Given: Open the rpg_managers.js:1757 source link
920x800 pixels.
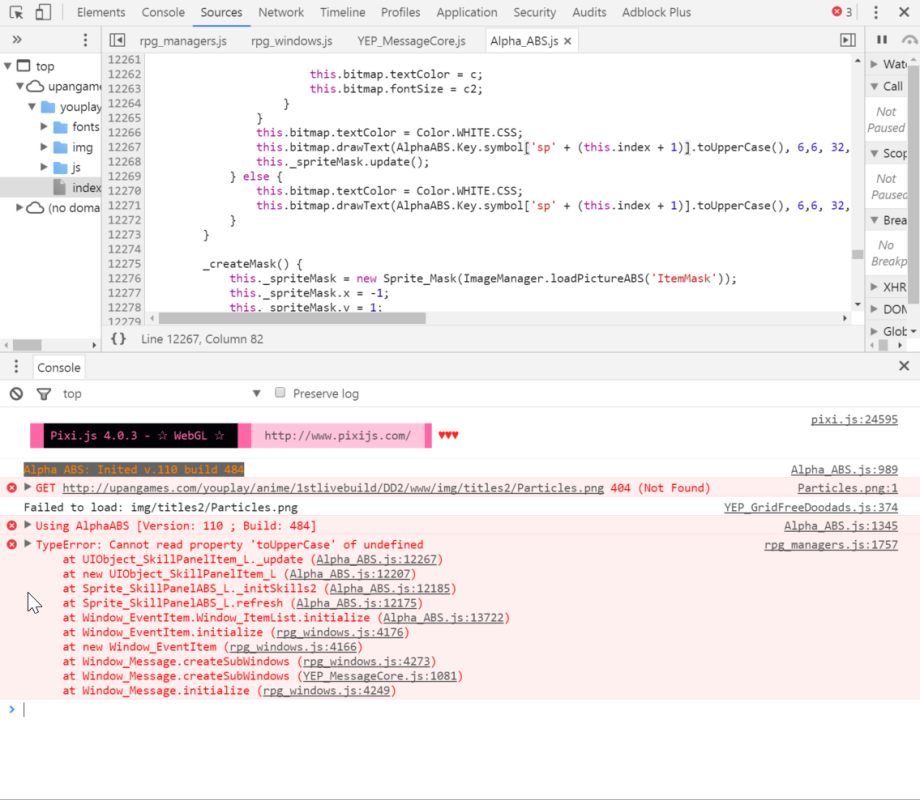Looking at the screenshot, I should click(x=831, y=545).
